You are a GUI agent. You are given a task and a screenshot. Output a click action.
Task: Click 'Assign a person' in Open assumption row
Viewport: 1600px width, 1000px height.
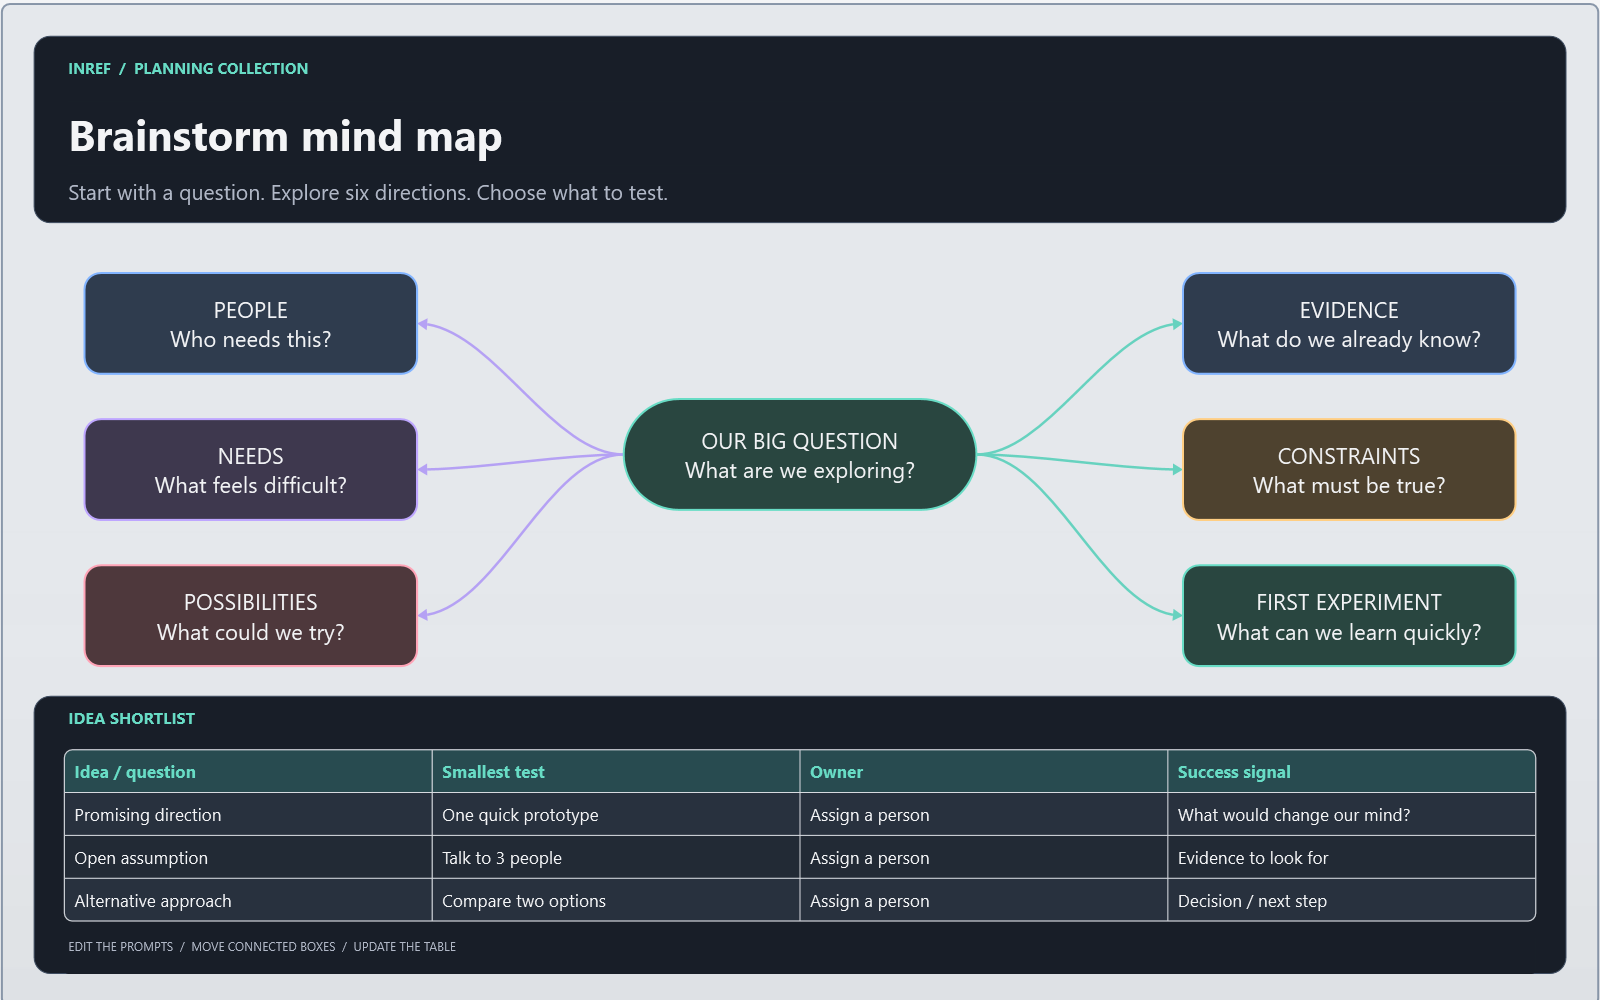[984, 858]
